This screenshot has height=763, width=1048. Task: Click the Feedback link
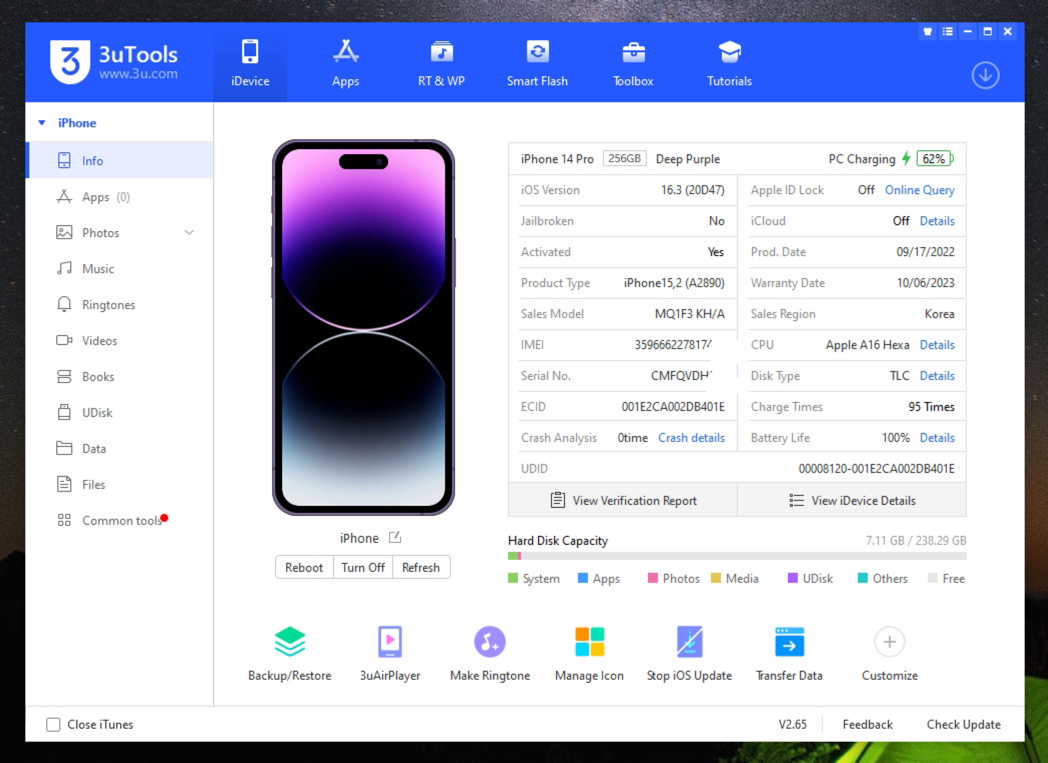point(867,724)
